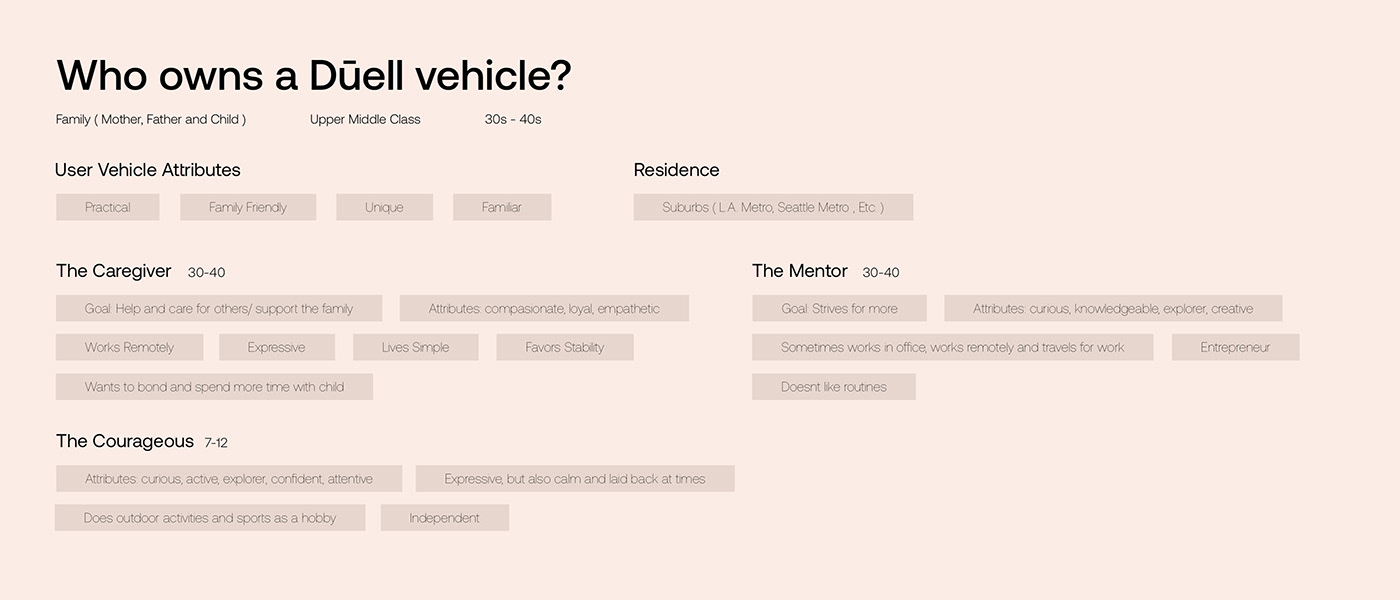Click the Upper Middle Class label
Screen dimensions: 1400x600
click(x=365, y=119)
